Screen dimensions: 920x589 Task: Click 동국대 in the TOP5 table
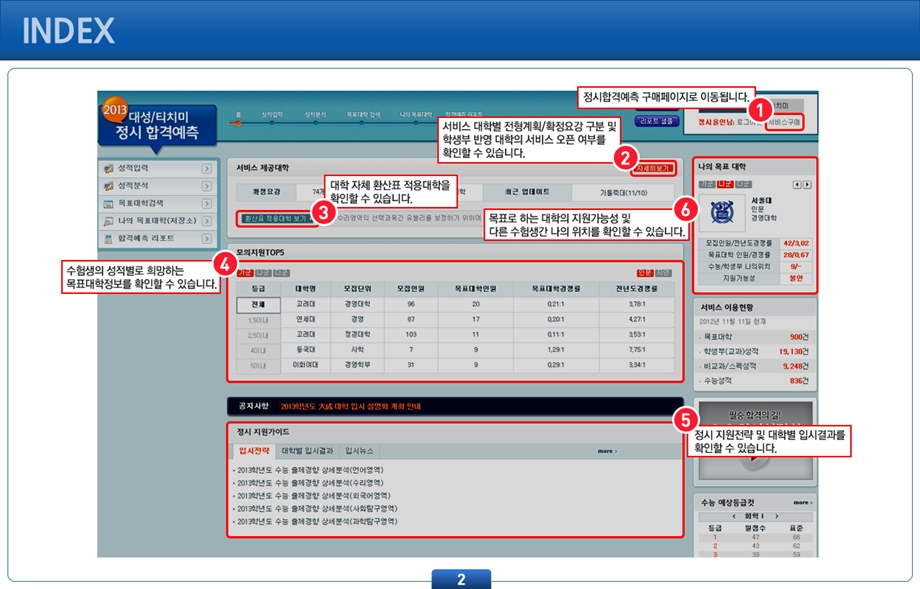[x=305, y=350]
